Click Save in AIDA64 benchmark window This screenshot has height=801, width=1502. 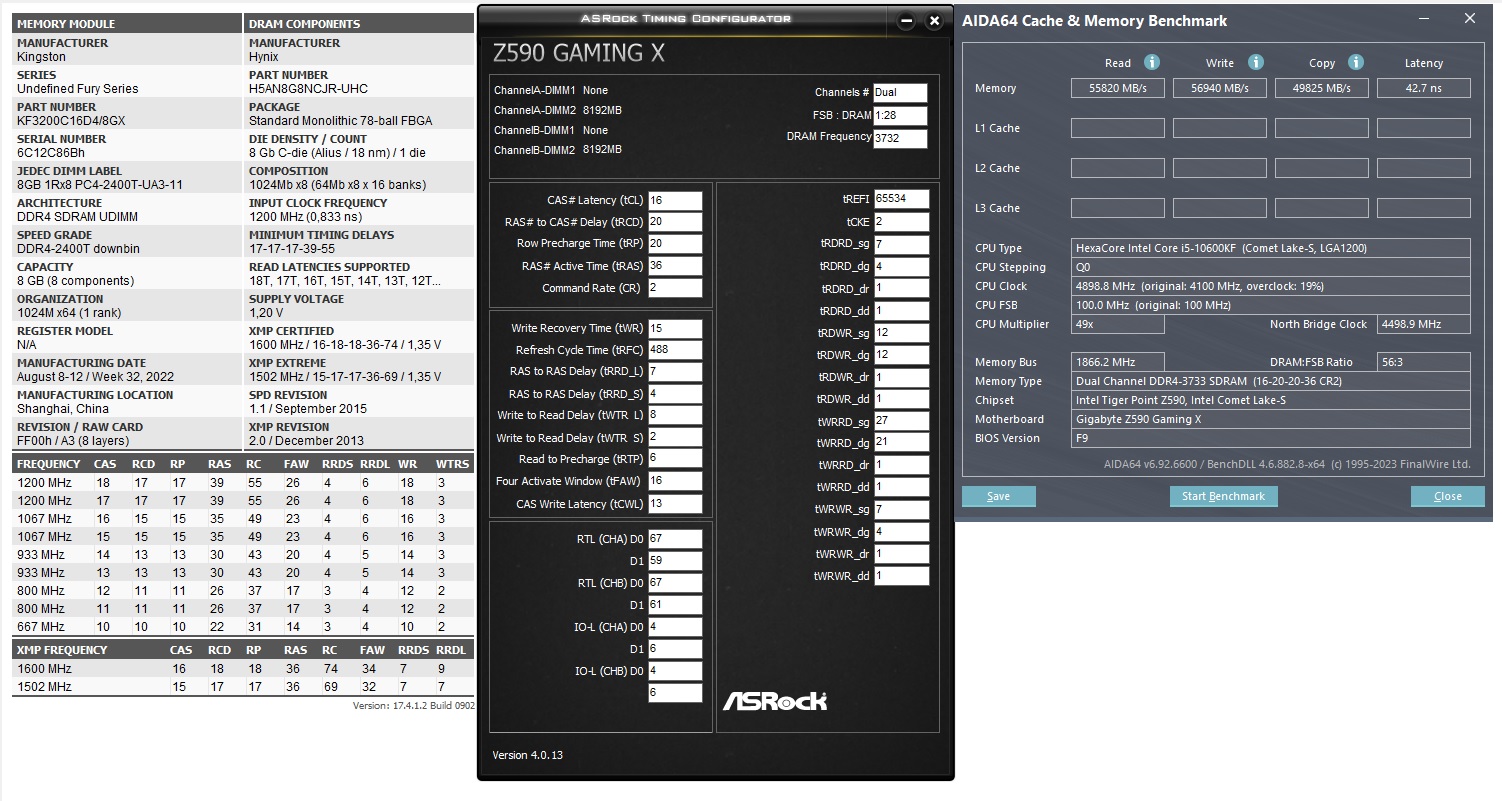pyautogui.click(x=999, y=496)
